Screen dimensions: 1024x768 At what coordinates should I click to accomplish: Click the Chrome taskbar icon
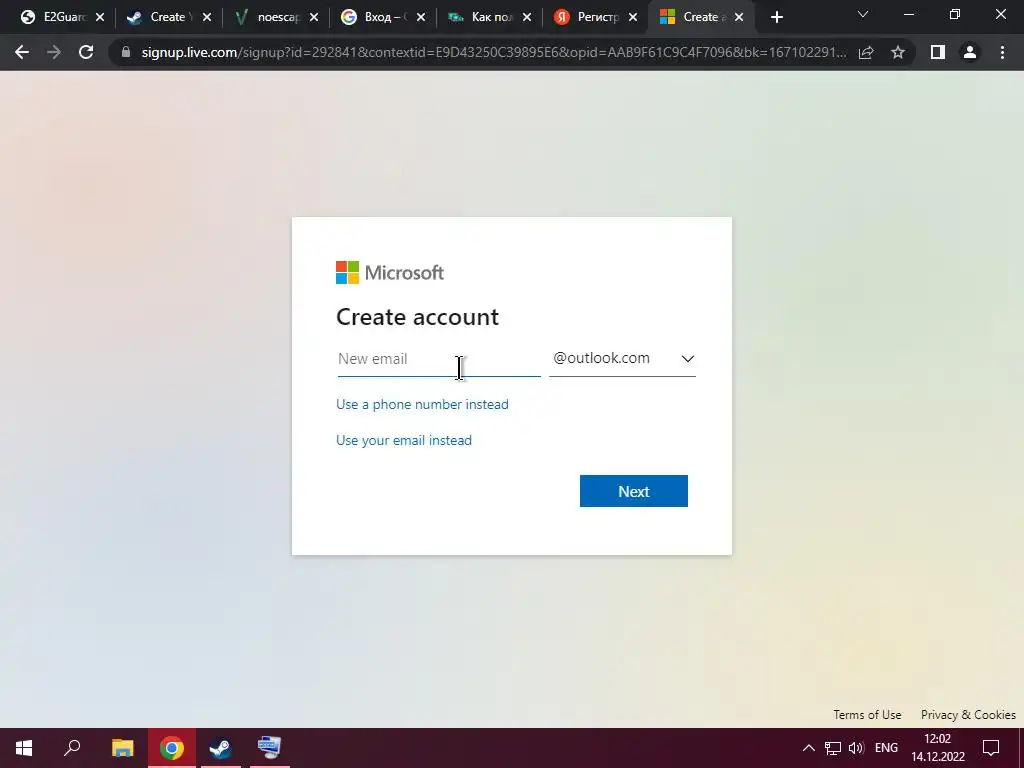point(172,748)
